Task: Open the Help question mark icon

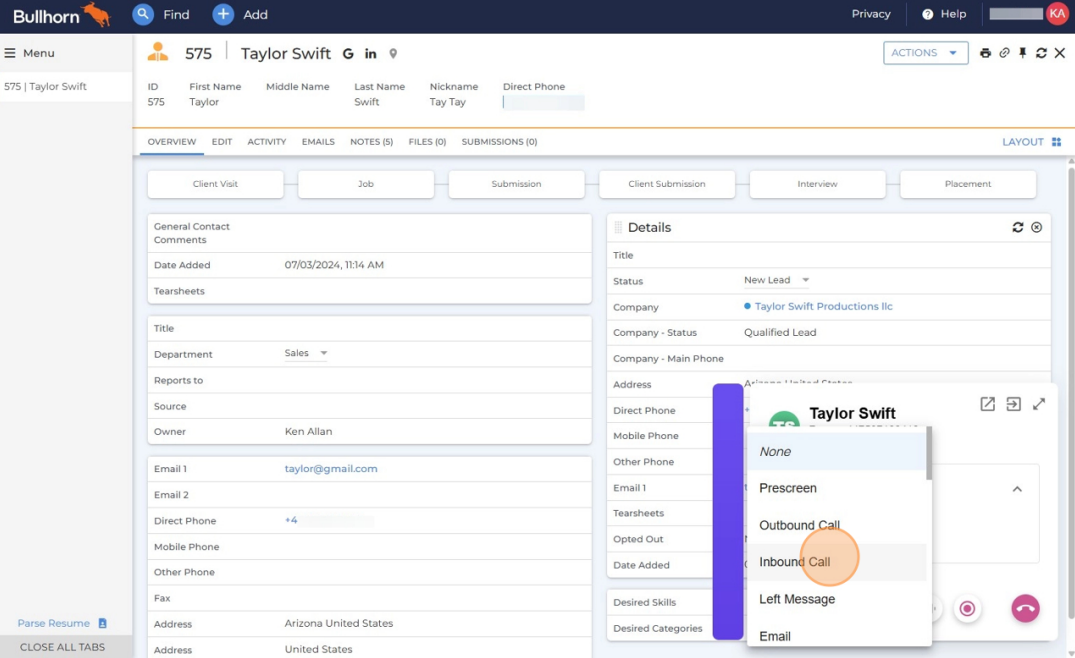Action: [928, 14]
